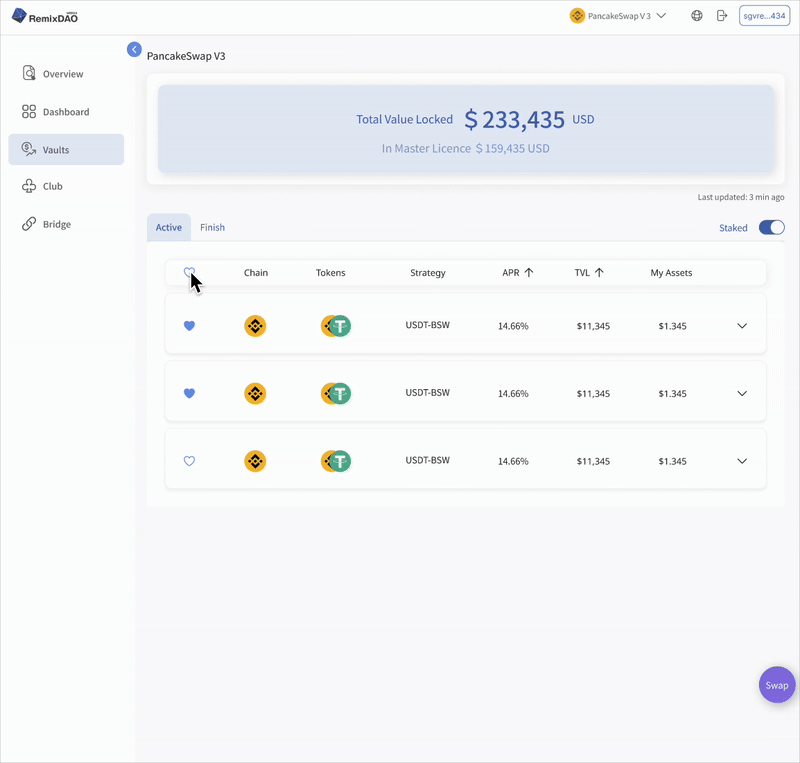Click first row 14.66% APR value
The height and width of the screenshot is (763, 800).
[x=513, y=326]
